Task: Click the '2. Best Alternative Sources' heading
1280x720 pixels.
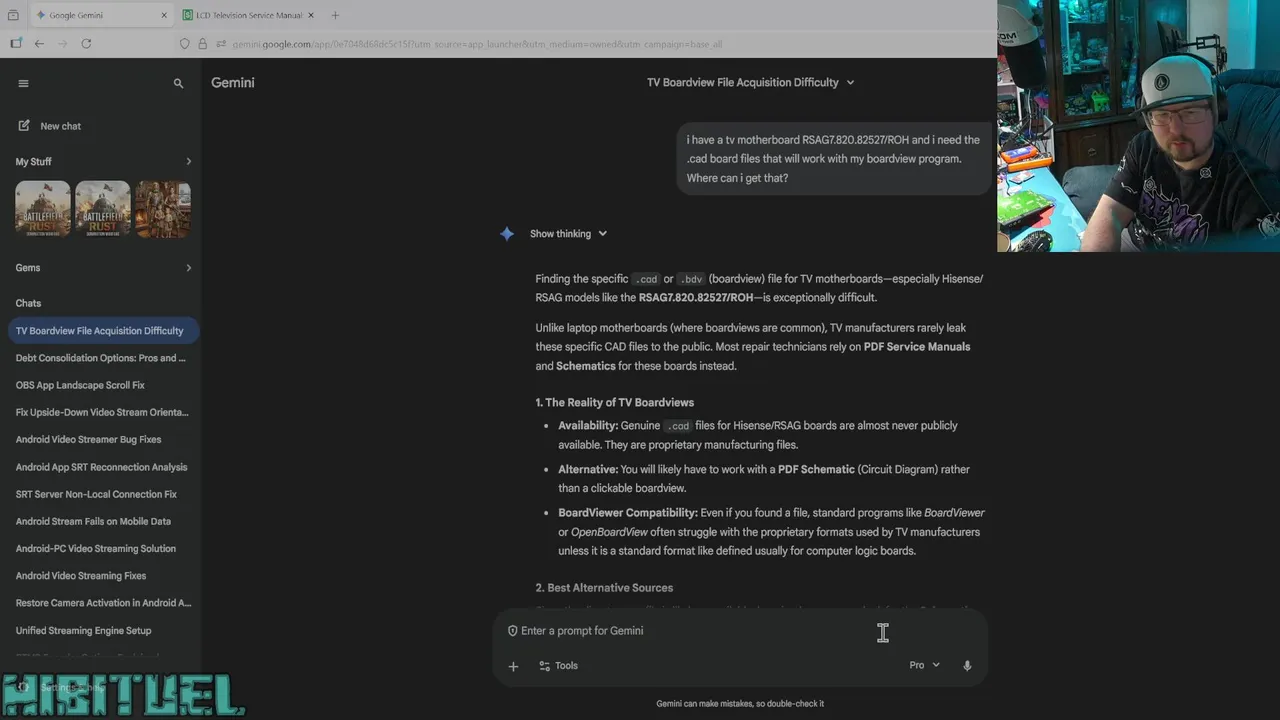Action: tap(604, 588)
